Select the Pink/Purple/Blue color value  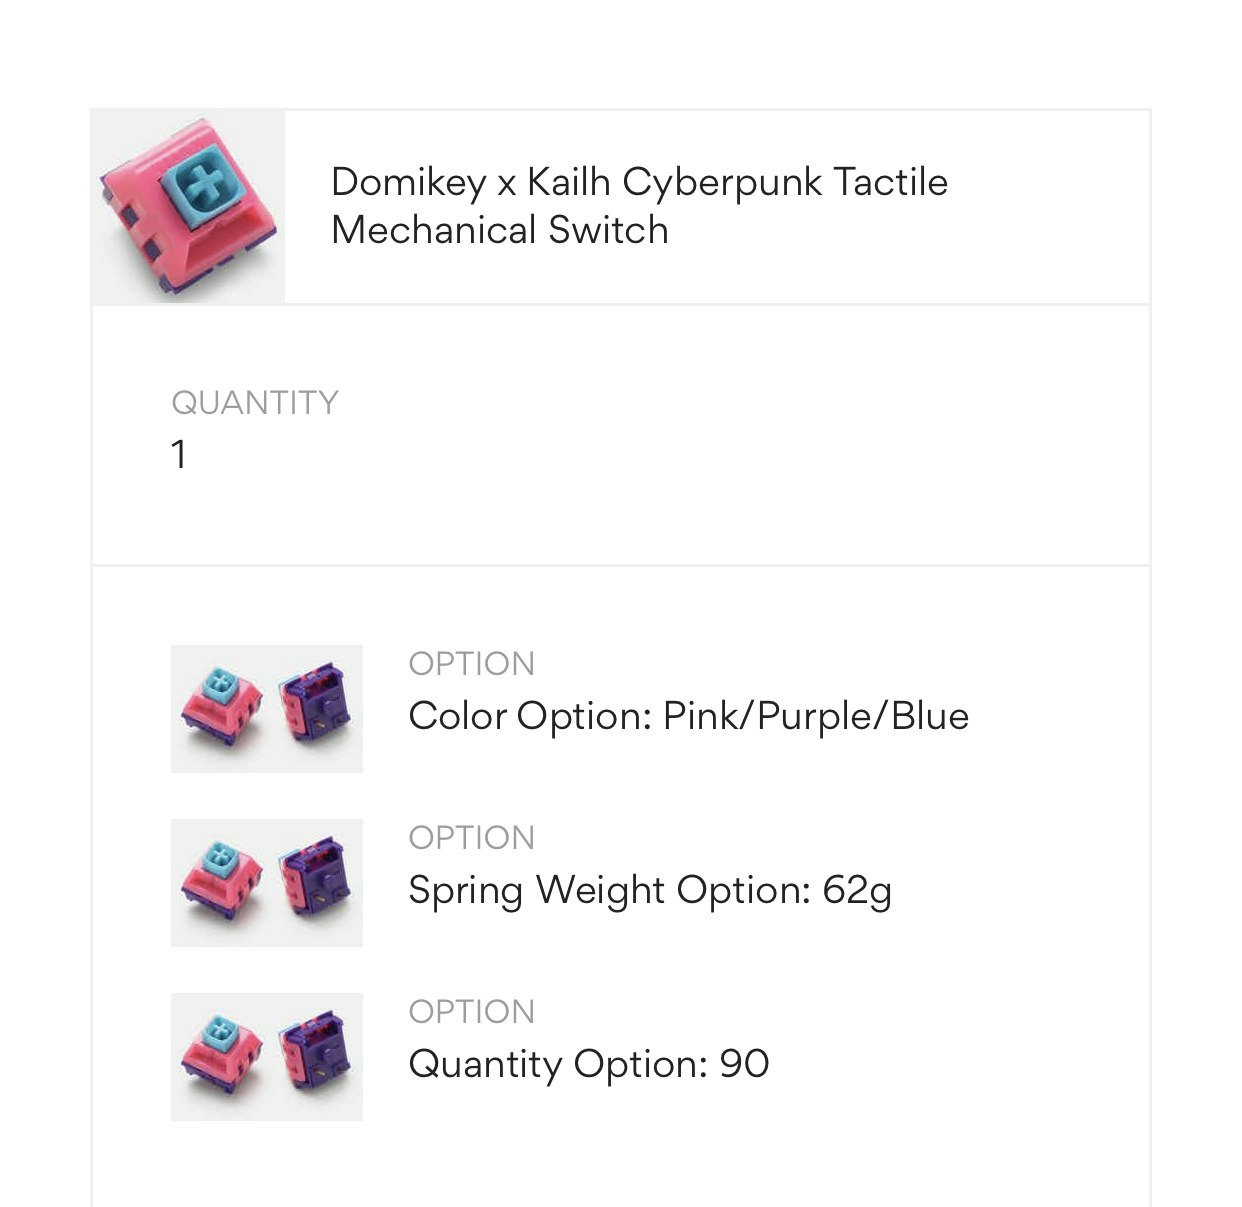coord(815,717)
